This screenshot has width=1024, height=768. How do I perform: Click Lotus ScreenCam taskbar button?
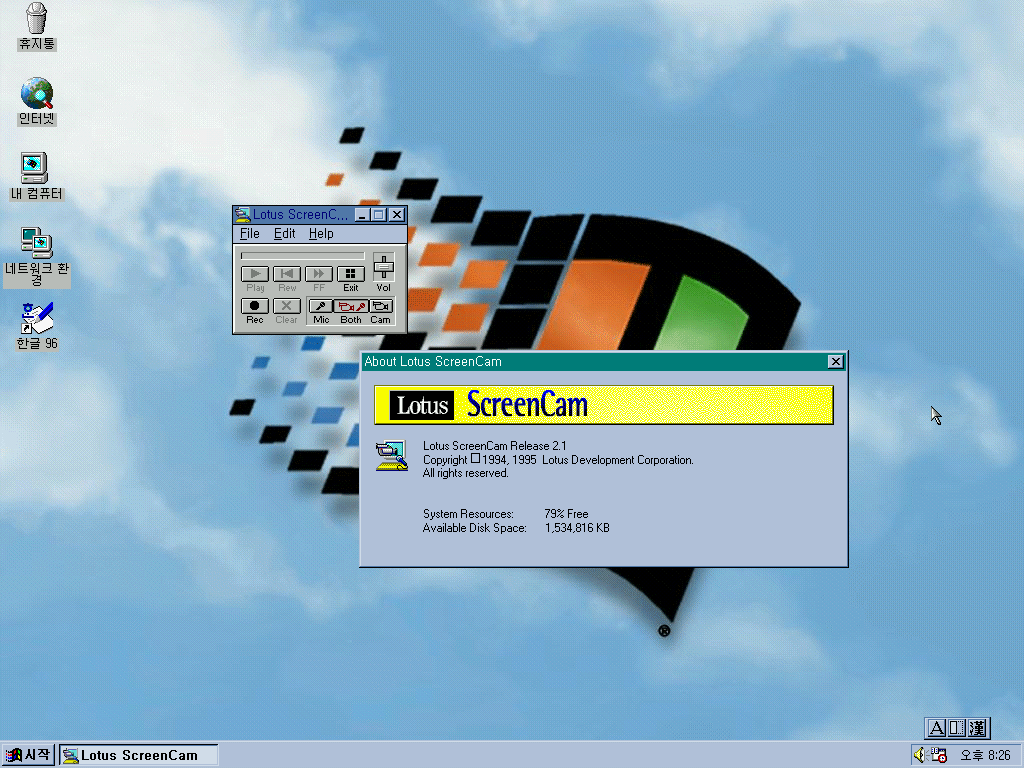[138, 756]
